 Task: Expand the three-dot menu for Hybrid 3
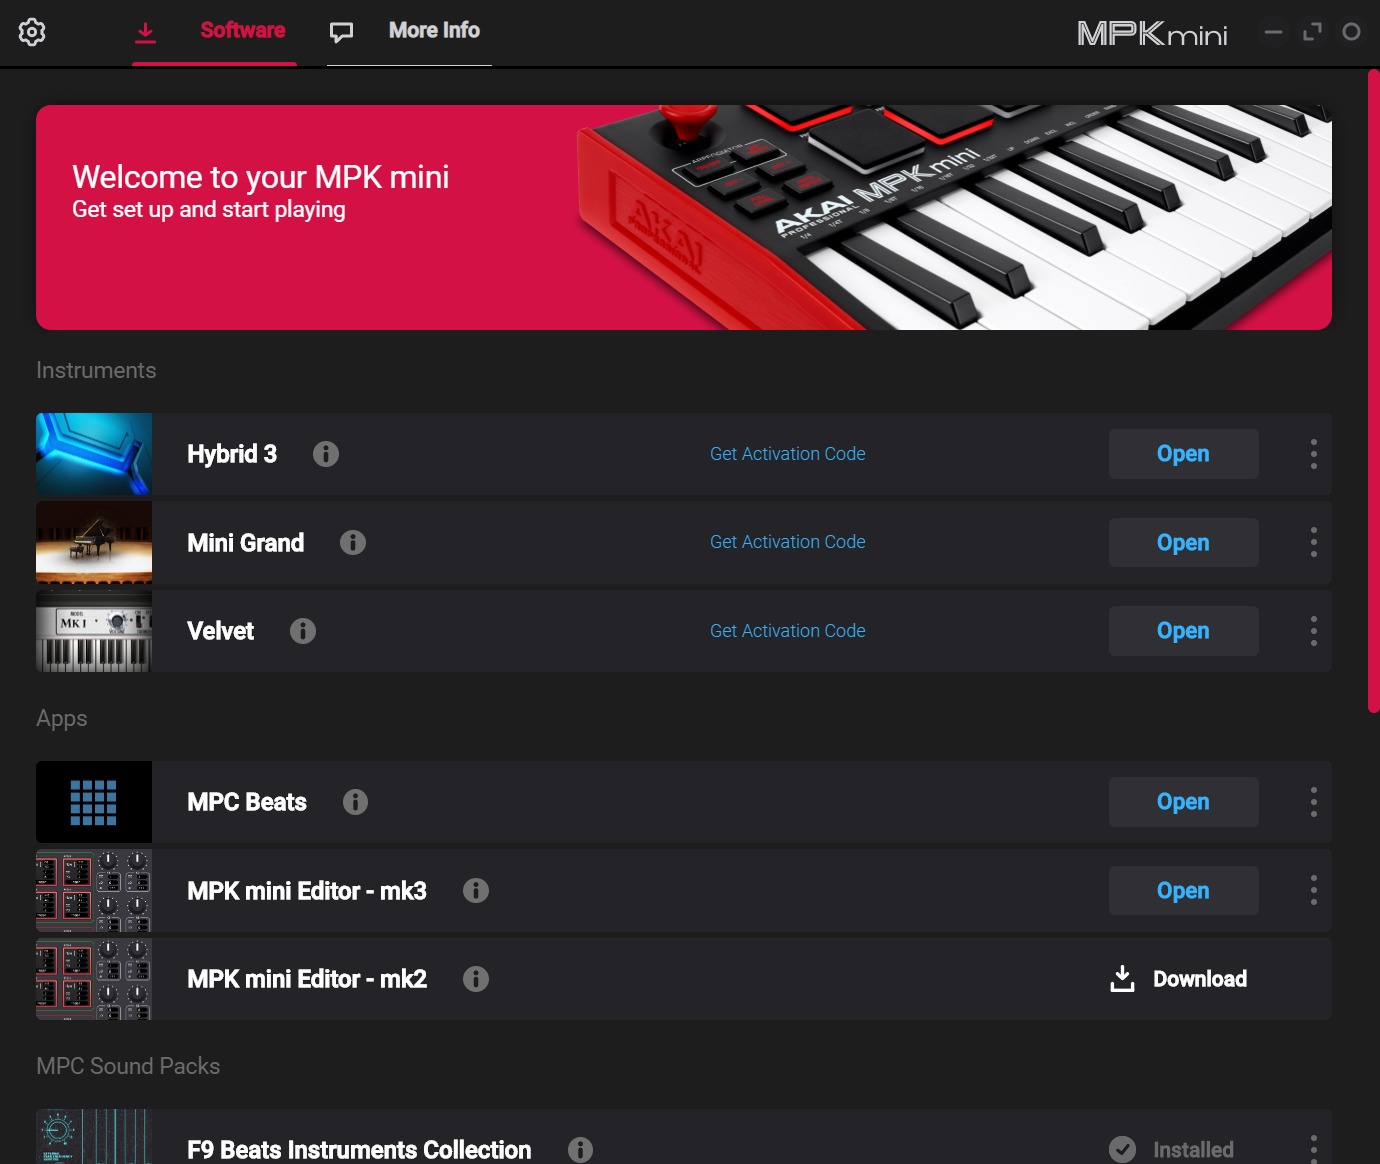[1314, 454]
